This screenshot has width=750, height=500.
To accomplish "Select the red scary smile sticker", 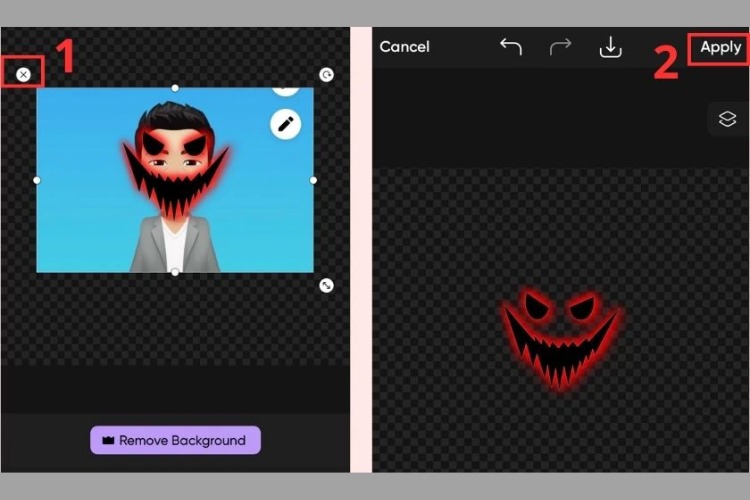I will coord(561,339).
